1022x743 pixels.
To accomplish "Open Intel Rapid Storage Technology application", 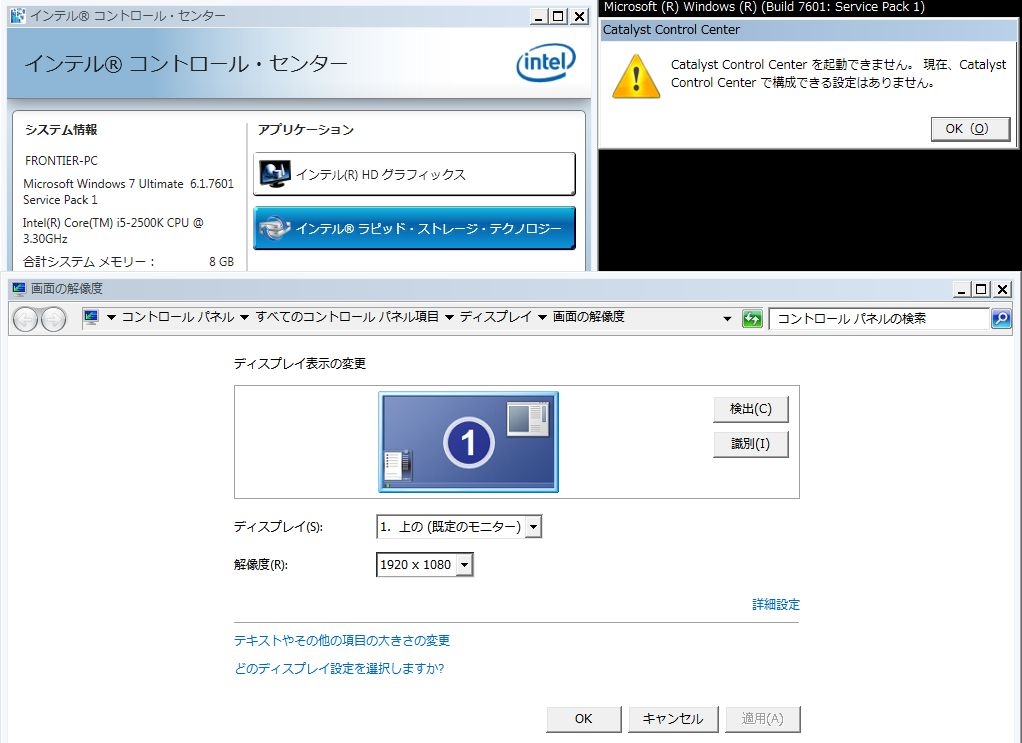I will click(x=414, y=228).
